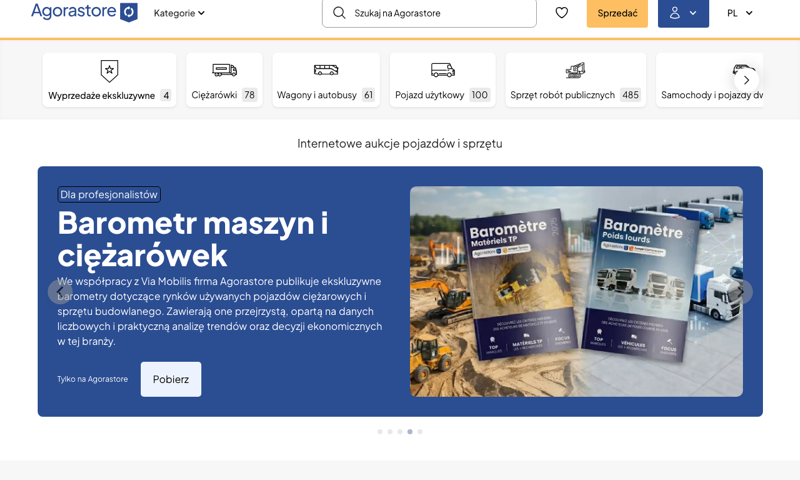Click 'Tylko na Agorastore' text
The height and width of the screenshot is (480, 800).
[x=92, y=379]
